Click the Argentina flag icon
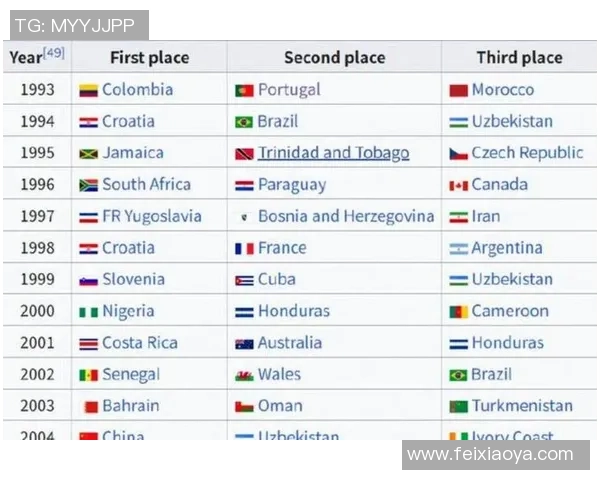The image size is (600, 480). pyautogui.click(x=458, y=248)
